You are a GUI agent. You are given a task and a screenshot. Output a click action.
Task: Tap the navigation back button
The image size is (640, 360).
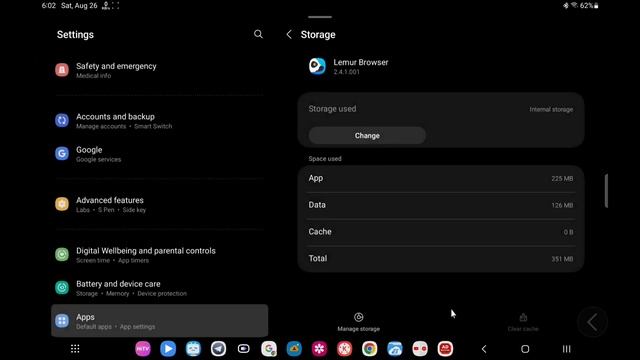click(484, 349)
